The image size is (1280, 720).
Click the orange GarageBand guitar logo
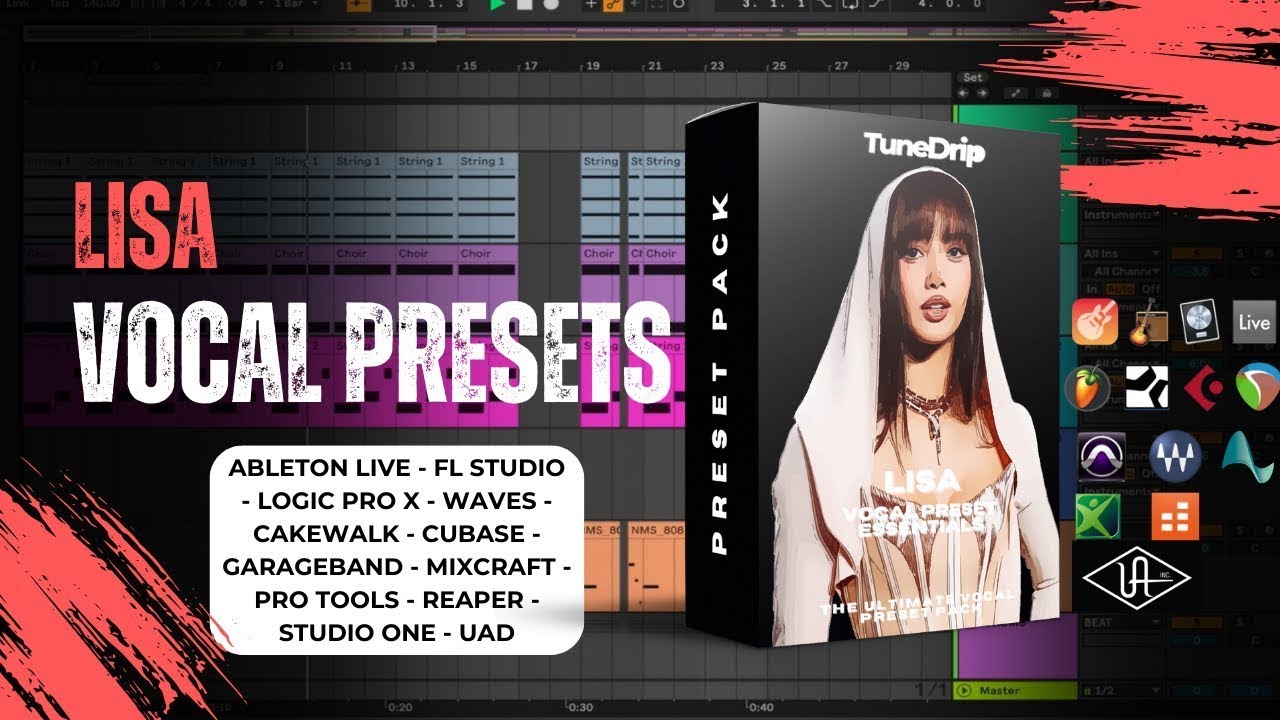1095,321
